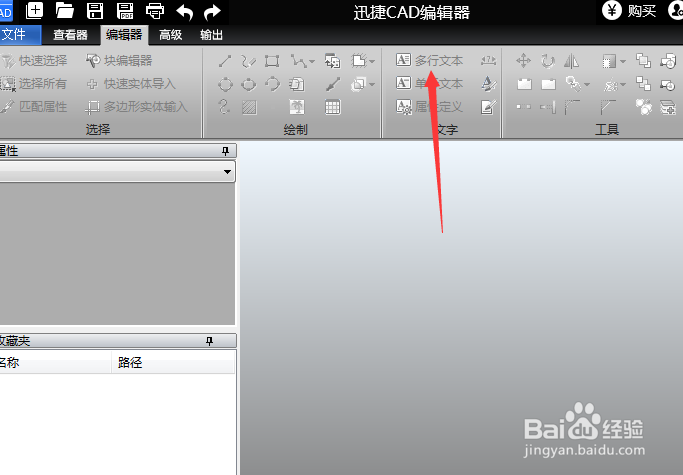
Task: Select the Line drawing tool
Action: 225,61
